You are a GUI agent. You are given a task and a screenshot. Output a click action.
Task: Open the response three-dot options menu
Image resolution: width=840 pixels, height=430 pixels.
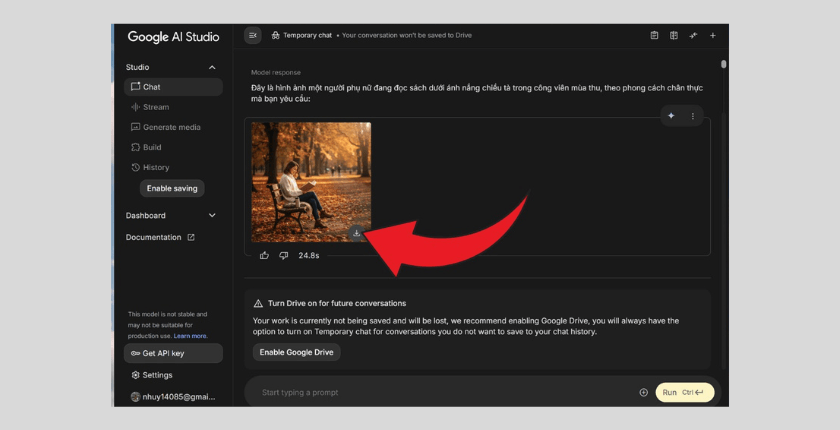(693, 116)
